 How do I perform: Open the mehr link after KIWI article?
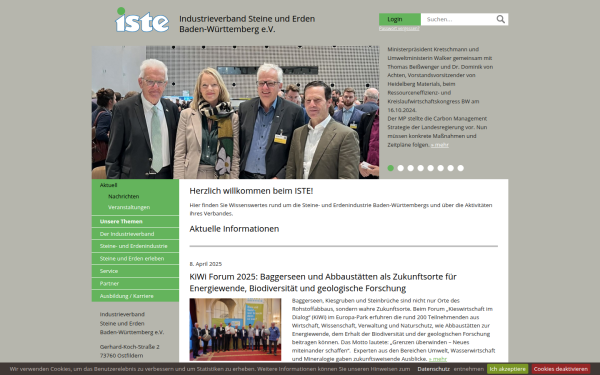(x=438, y=359)
